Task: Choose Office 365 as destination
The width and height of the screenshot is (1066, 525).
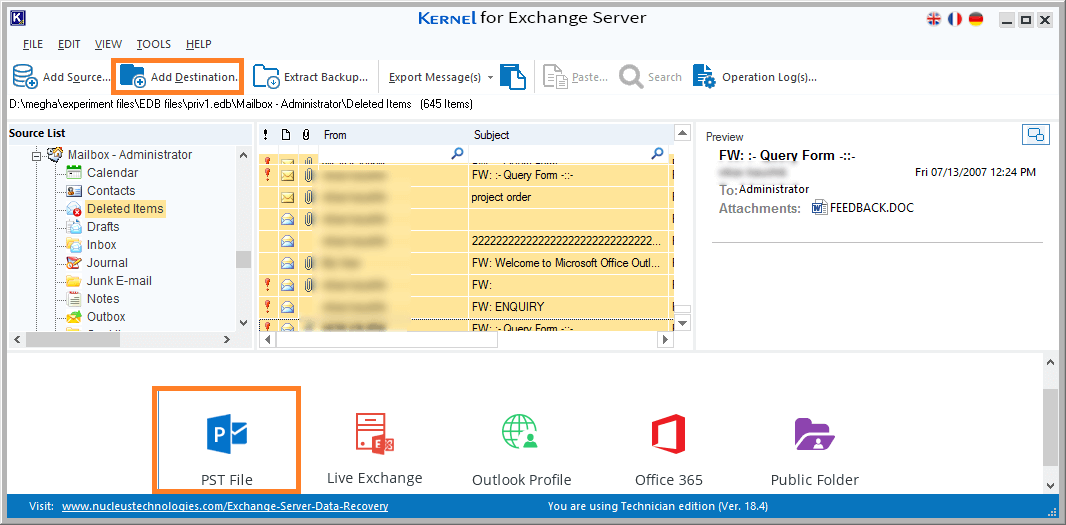Action: 668,450
